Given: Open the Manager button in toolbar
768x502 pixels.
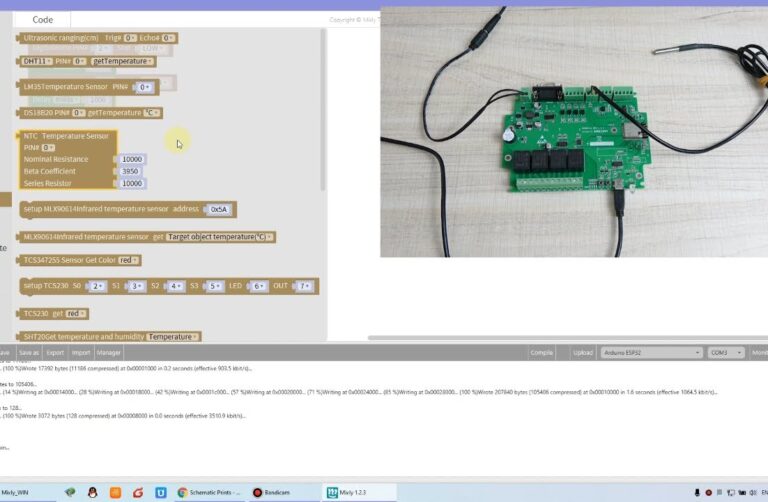Looking at the screenshot, I should [108, 352].
